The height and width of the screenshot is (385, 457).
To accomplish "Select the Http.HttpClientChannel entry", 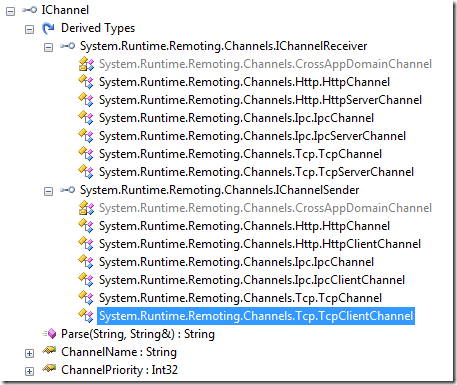I will pos(260,244).
